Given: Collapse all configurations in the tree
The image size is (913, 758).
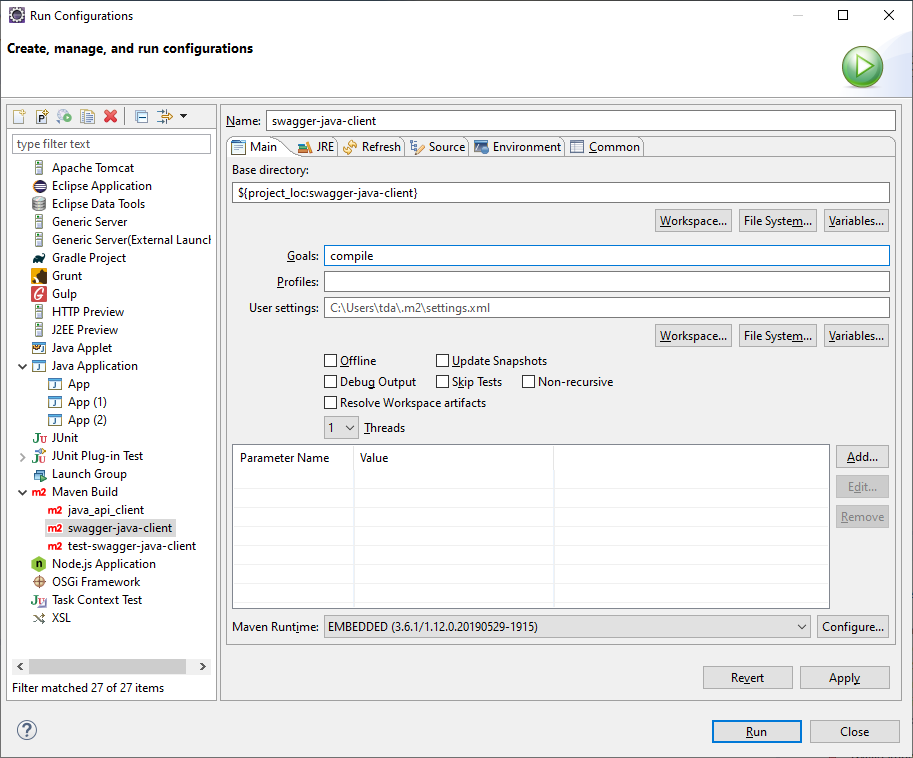Looking at the screenshot, I should coord(141,117).
